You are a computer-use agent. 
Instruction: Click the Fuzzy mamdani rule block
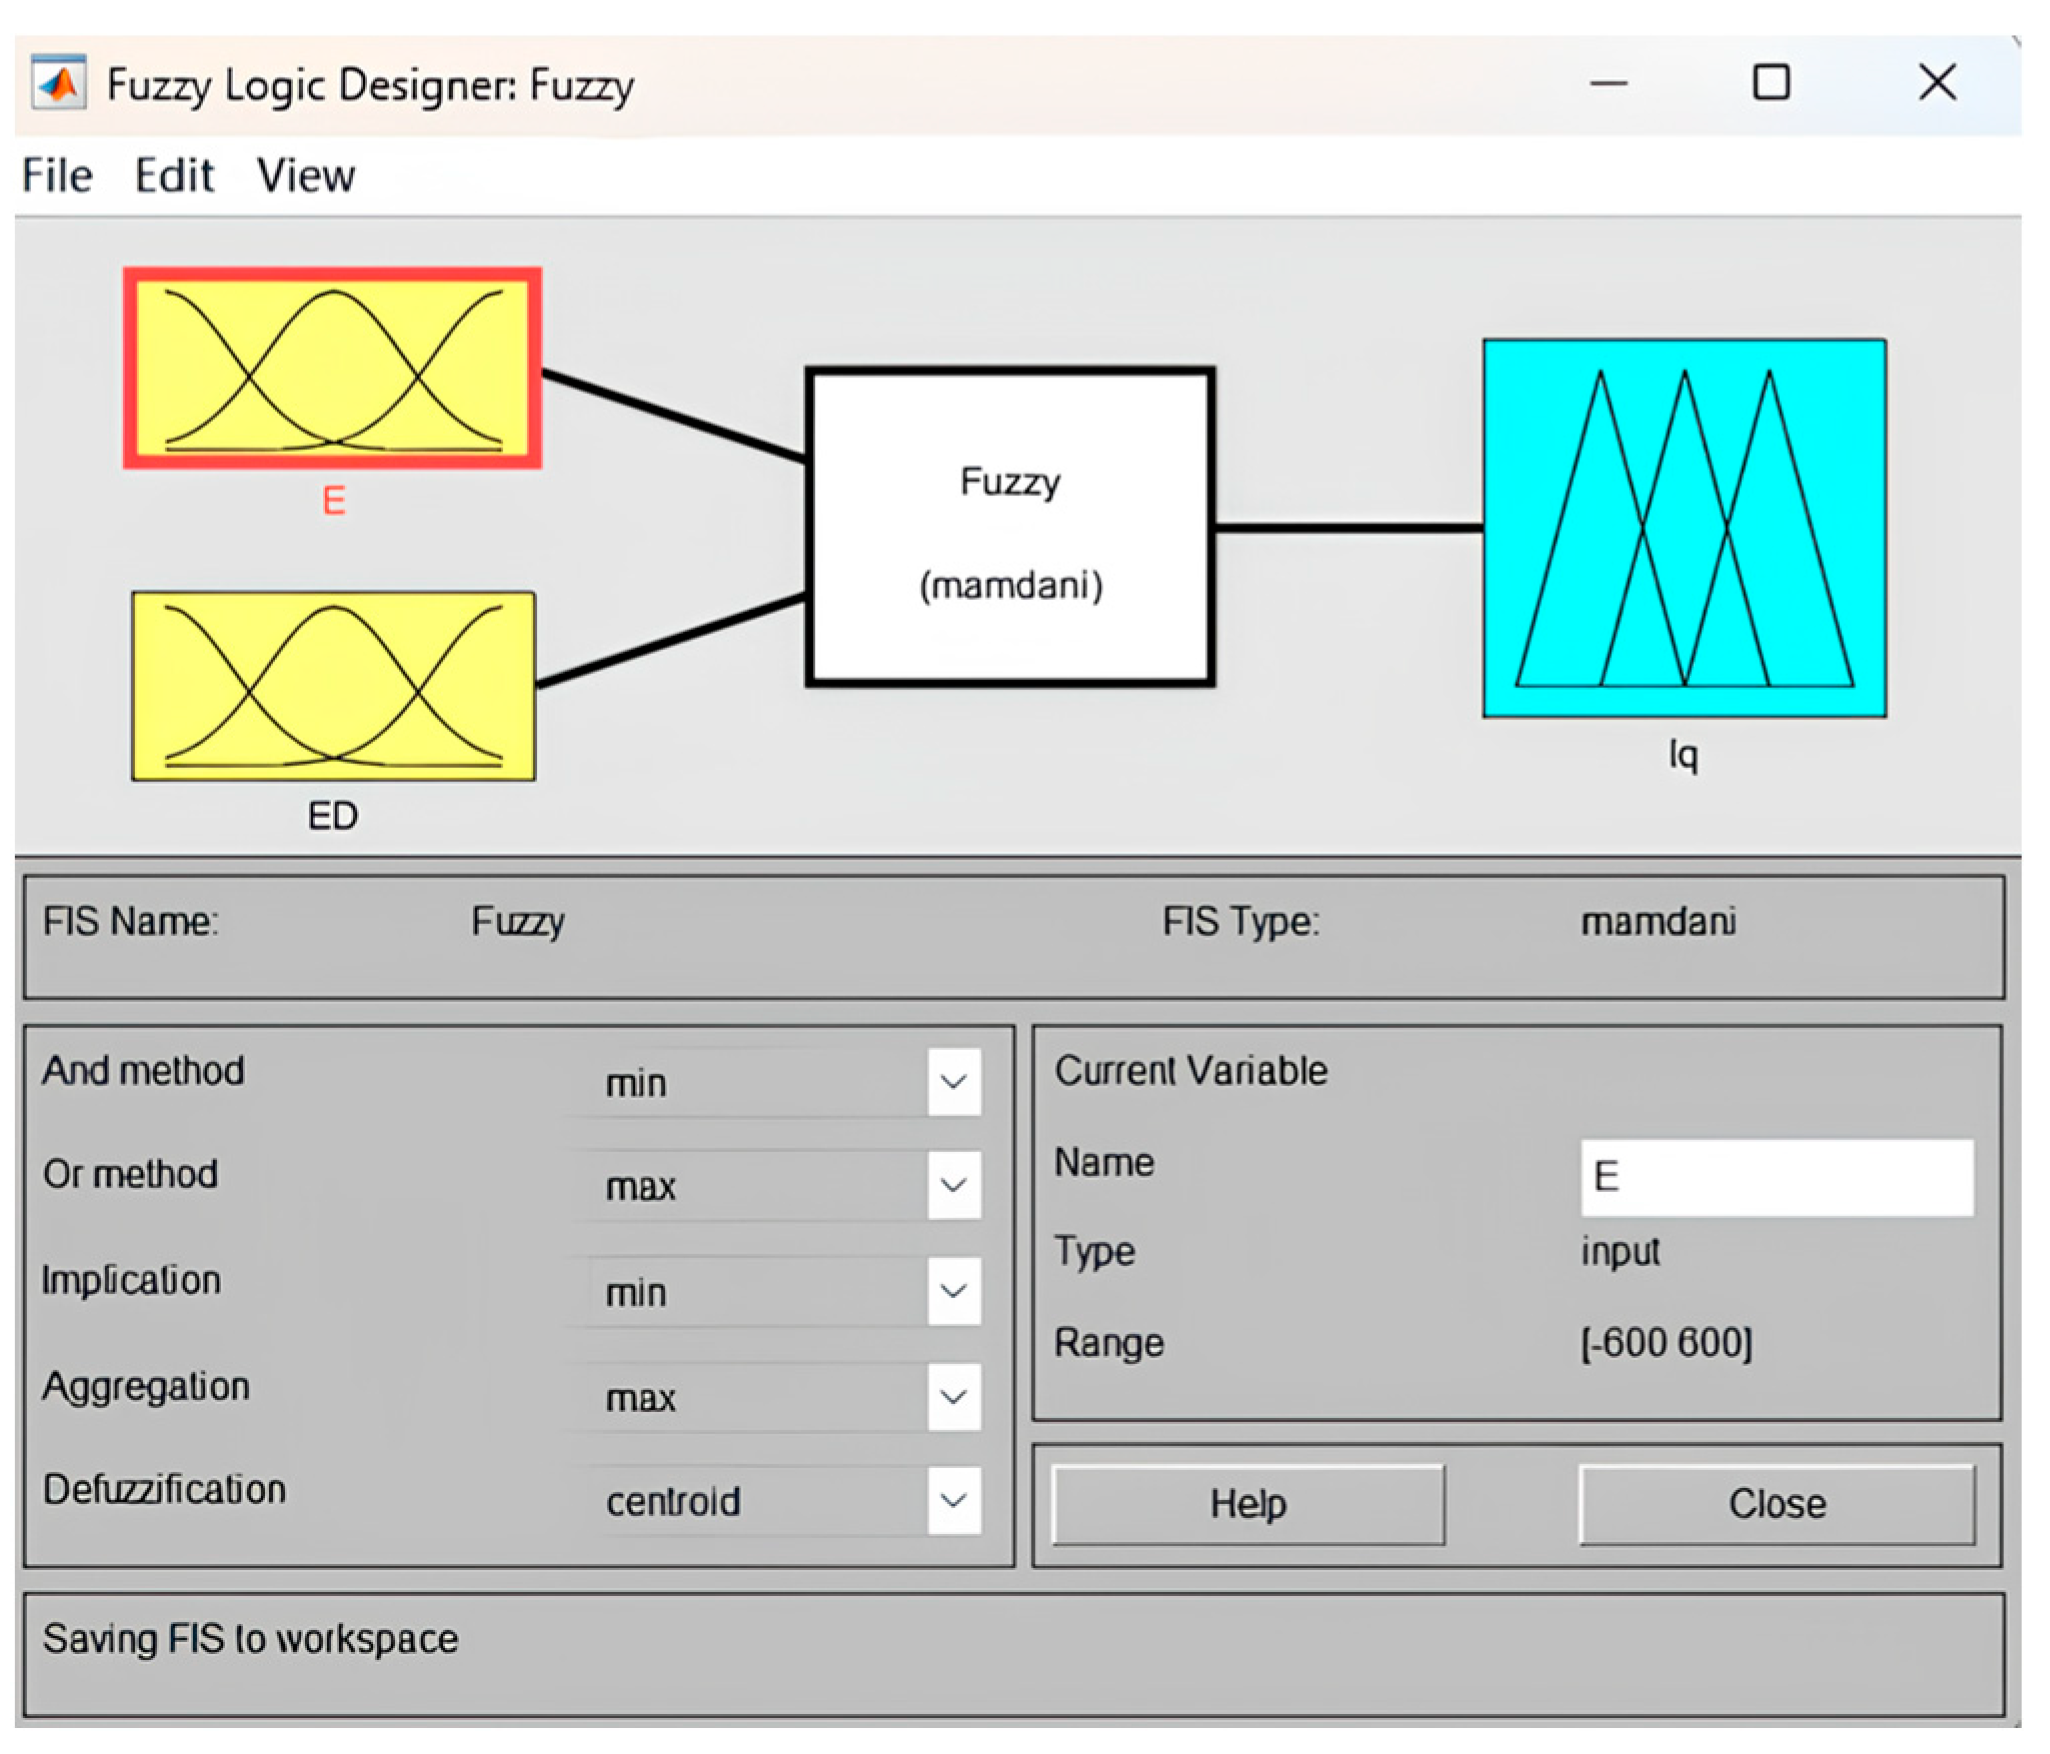tap(1010, 527)
